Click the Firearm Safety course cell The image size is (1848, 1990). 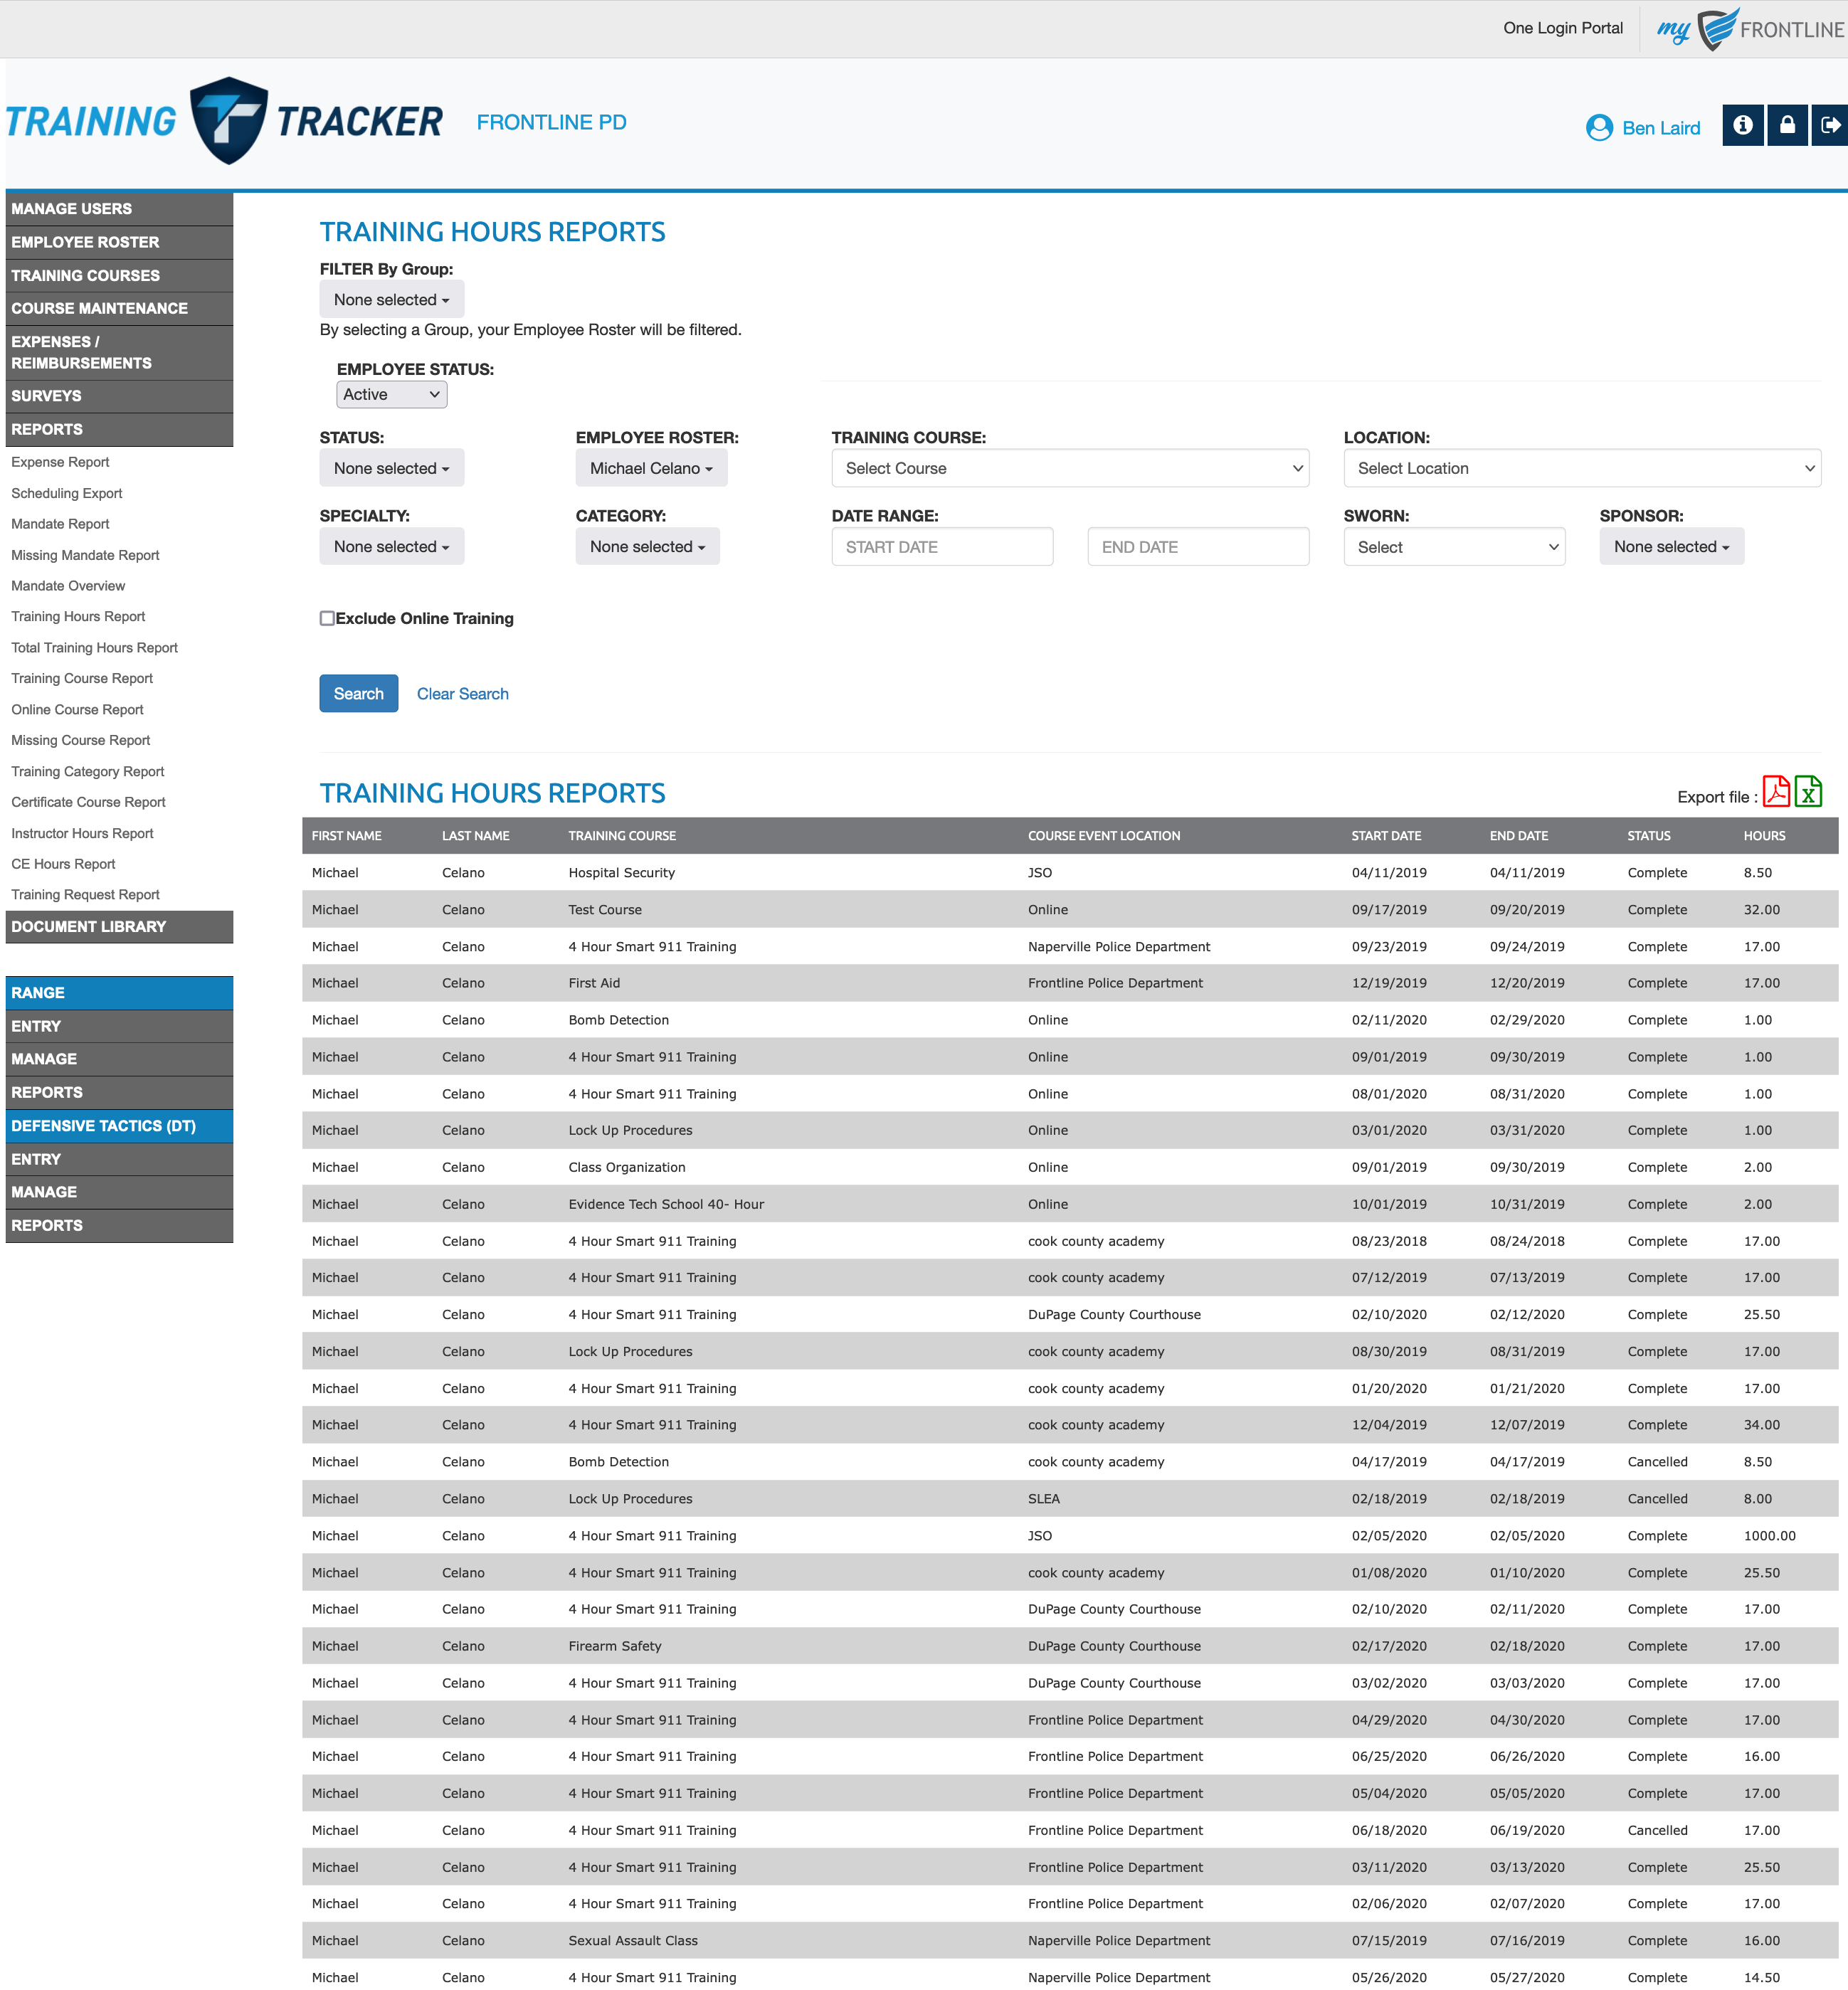(x=615, y=1646)
